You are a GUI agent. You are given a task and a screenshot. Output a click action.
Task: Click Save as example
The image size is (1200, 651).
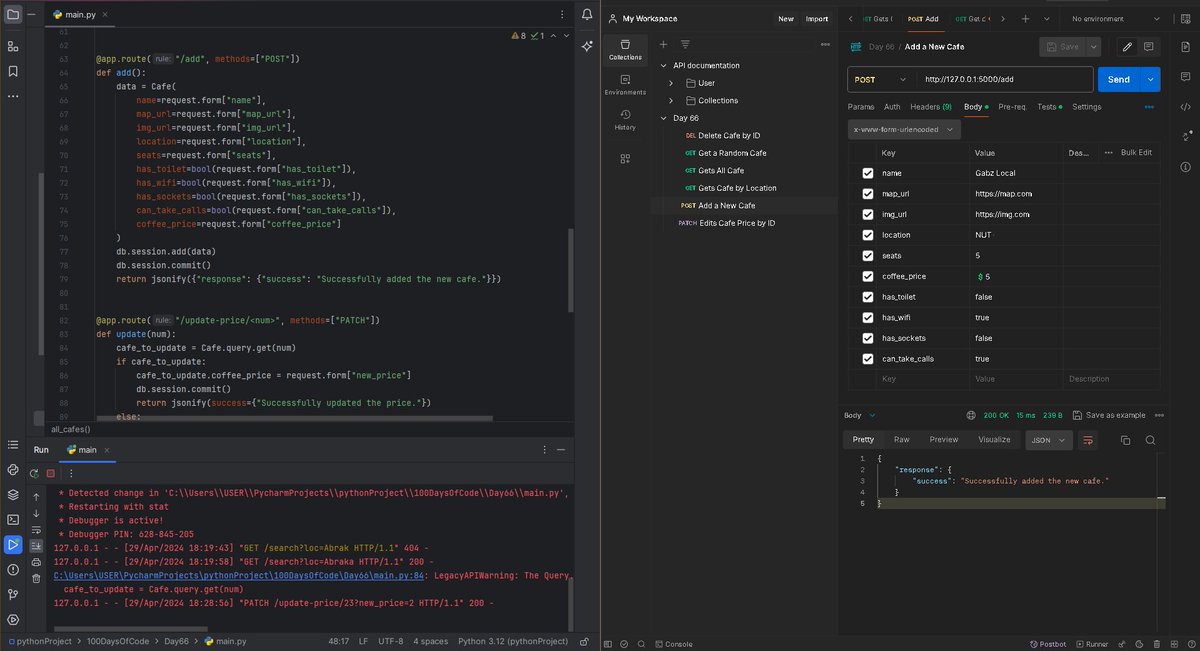click(x=1109, y=415)
